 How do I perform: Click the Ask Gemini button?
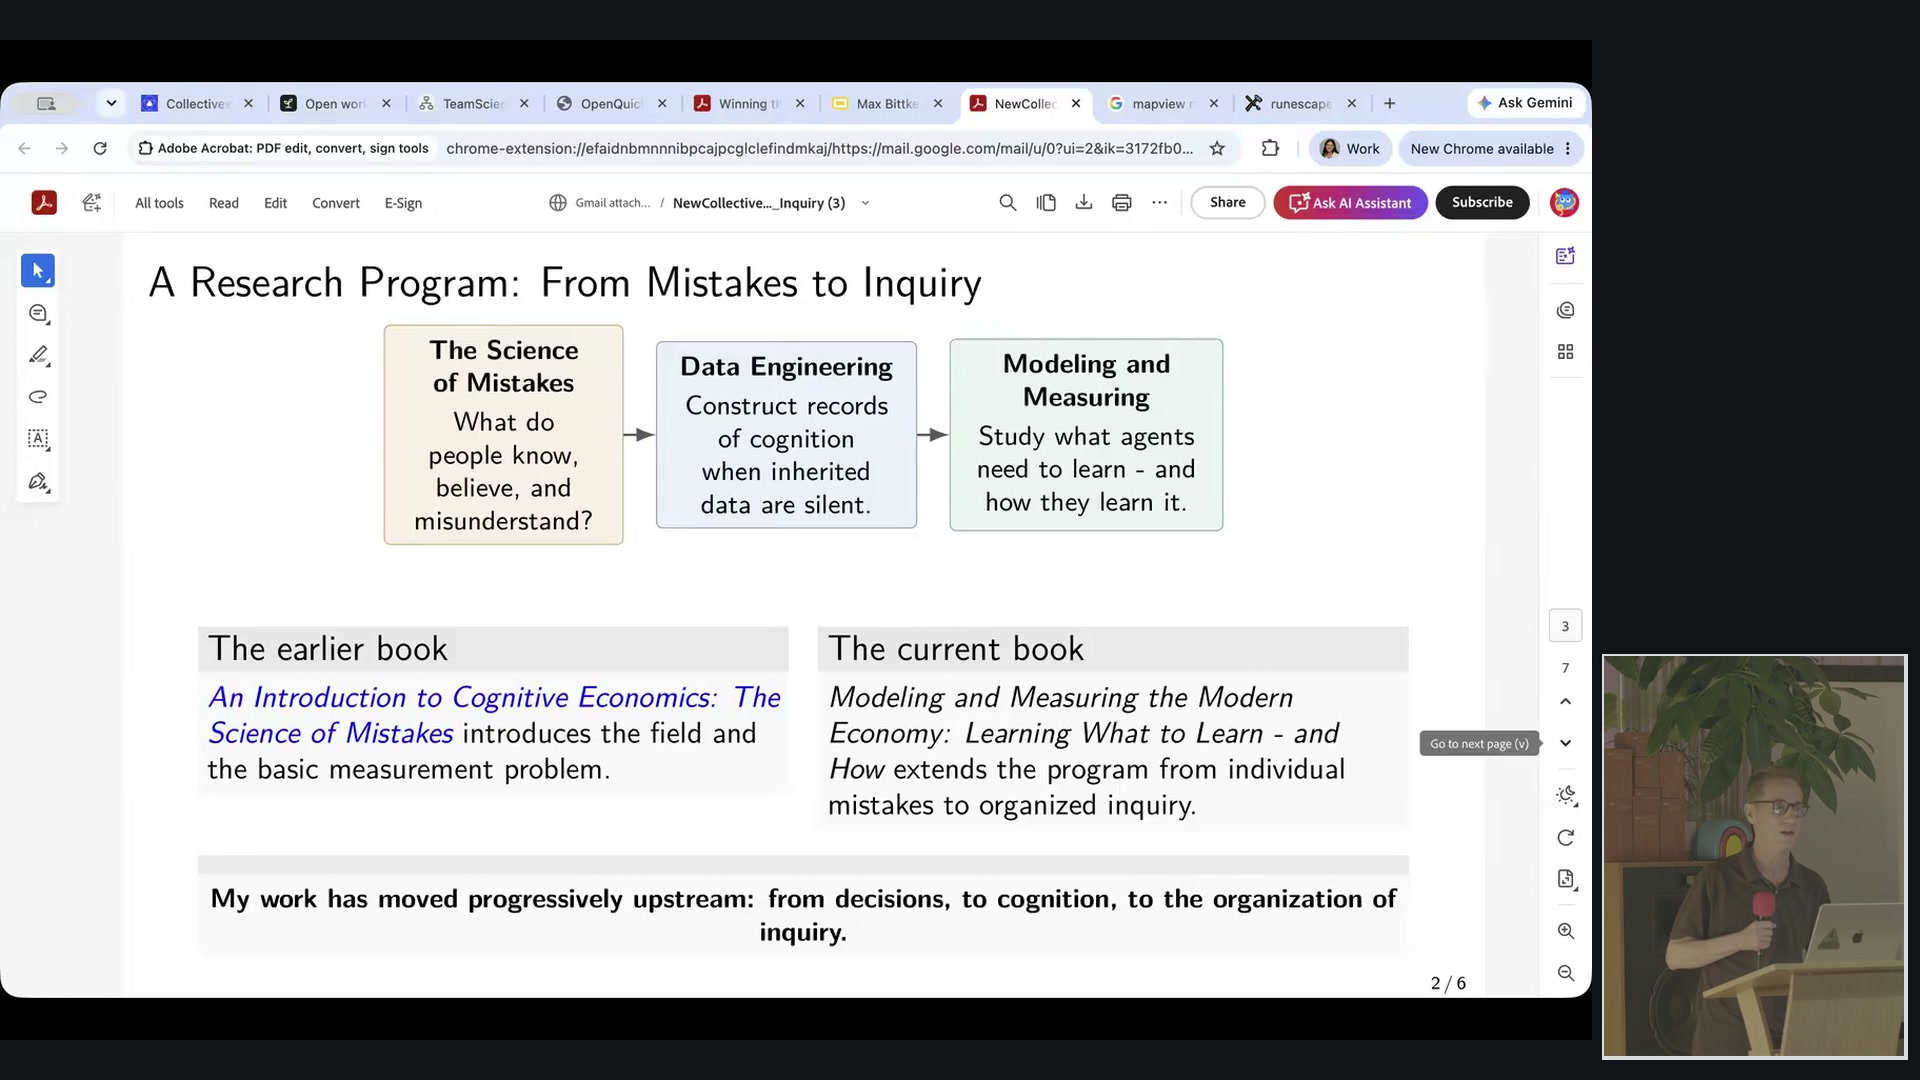pos(1525,103)
